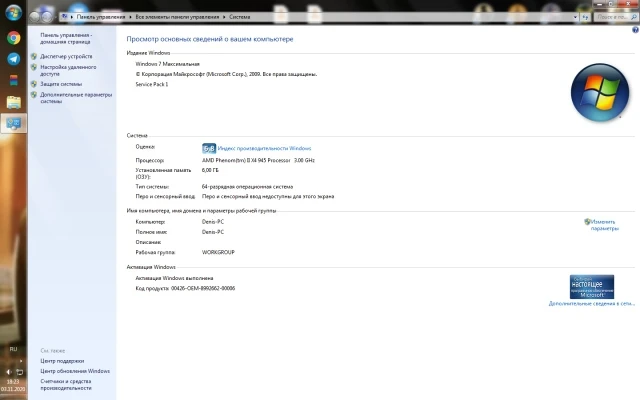Open Help with the blue question mark

635,30
